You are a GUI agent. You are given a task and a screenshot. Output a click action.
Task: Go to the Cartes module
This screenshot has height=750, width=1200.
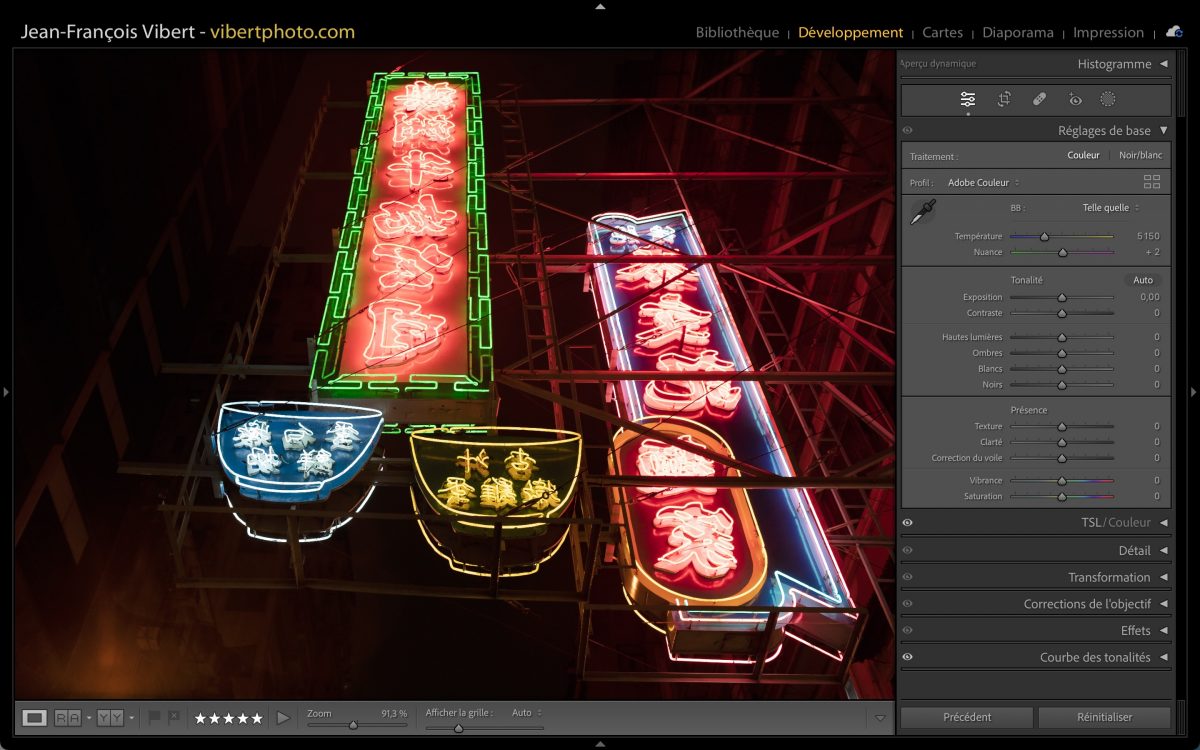[942, 32]
